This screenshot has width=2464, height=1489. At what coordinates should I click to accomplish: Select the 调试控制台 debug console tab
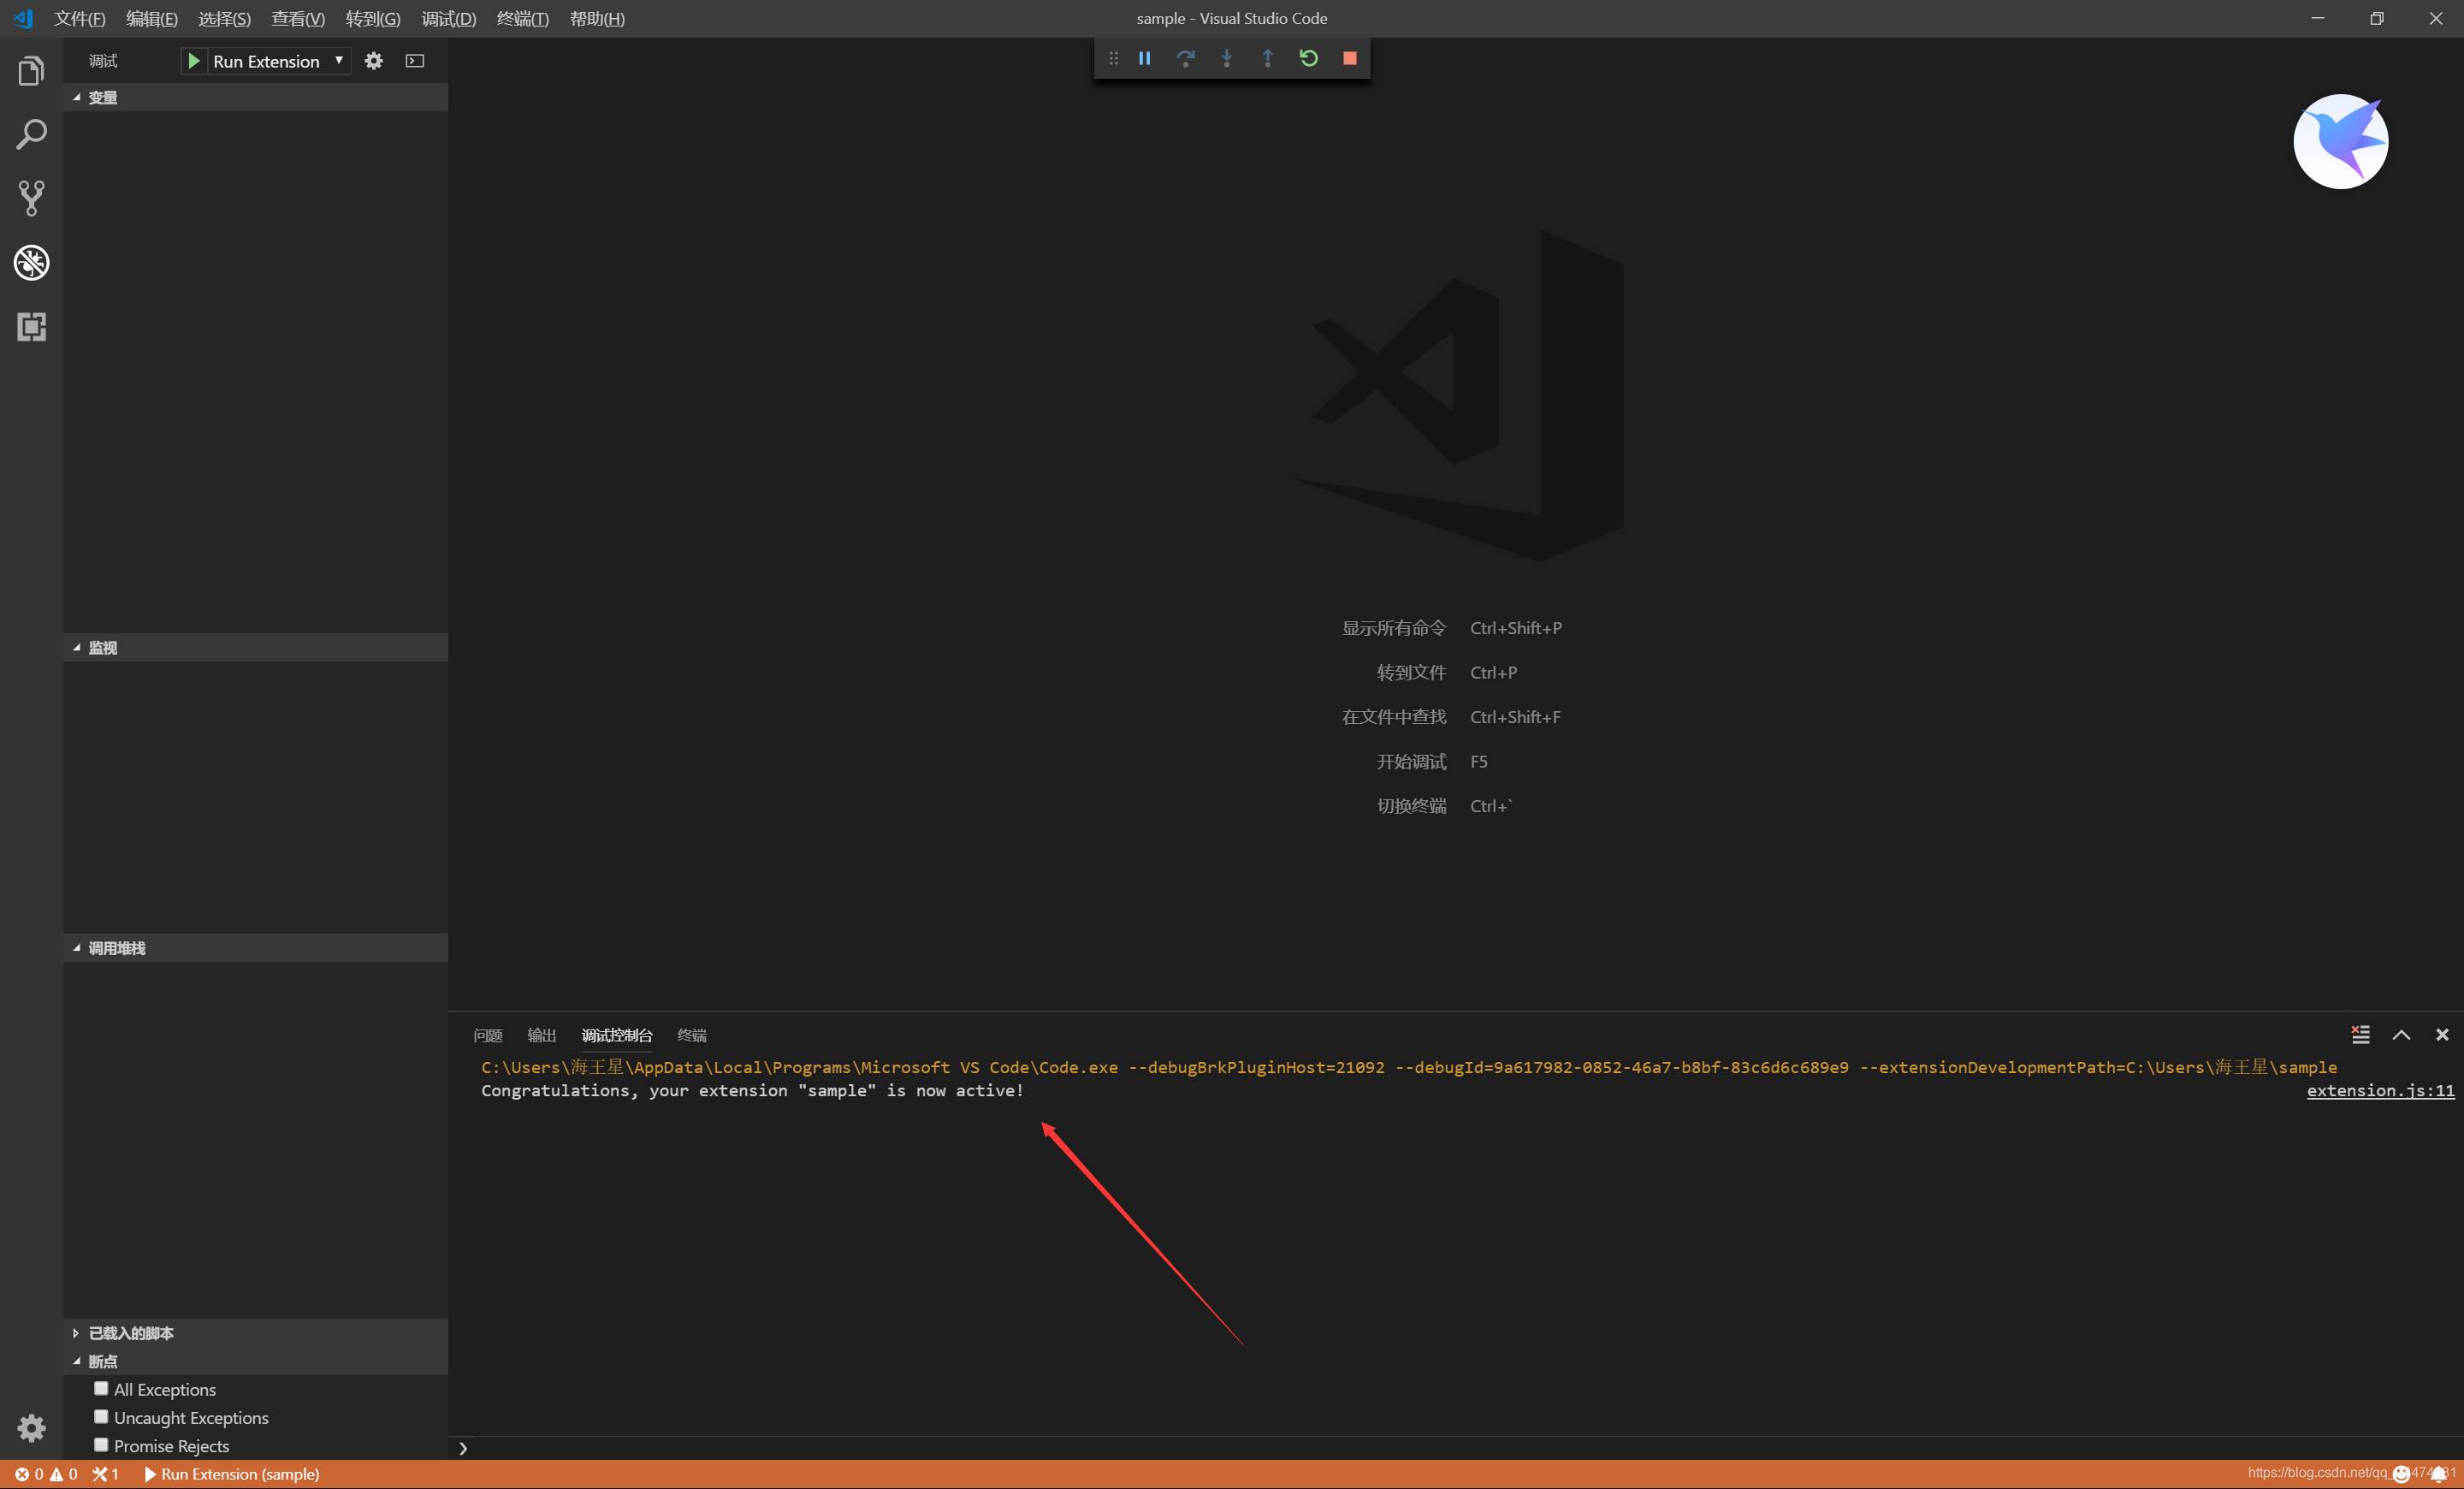point(616,1035)
